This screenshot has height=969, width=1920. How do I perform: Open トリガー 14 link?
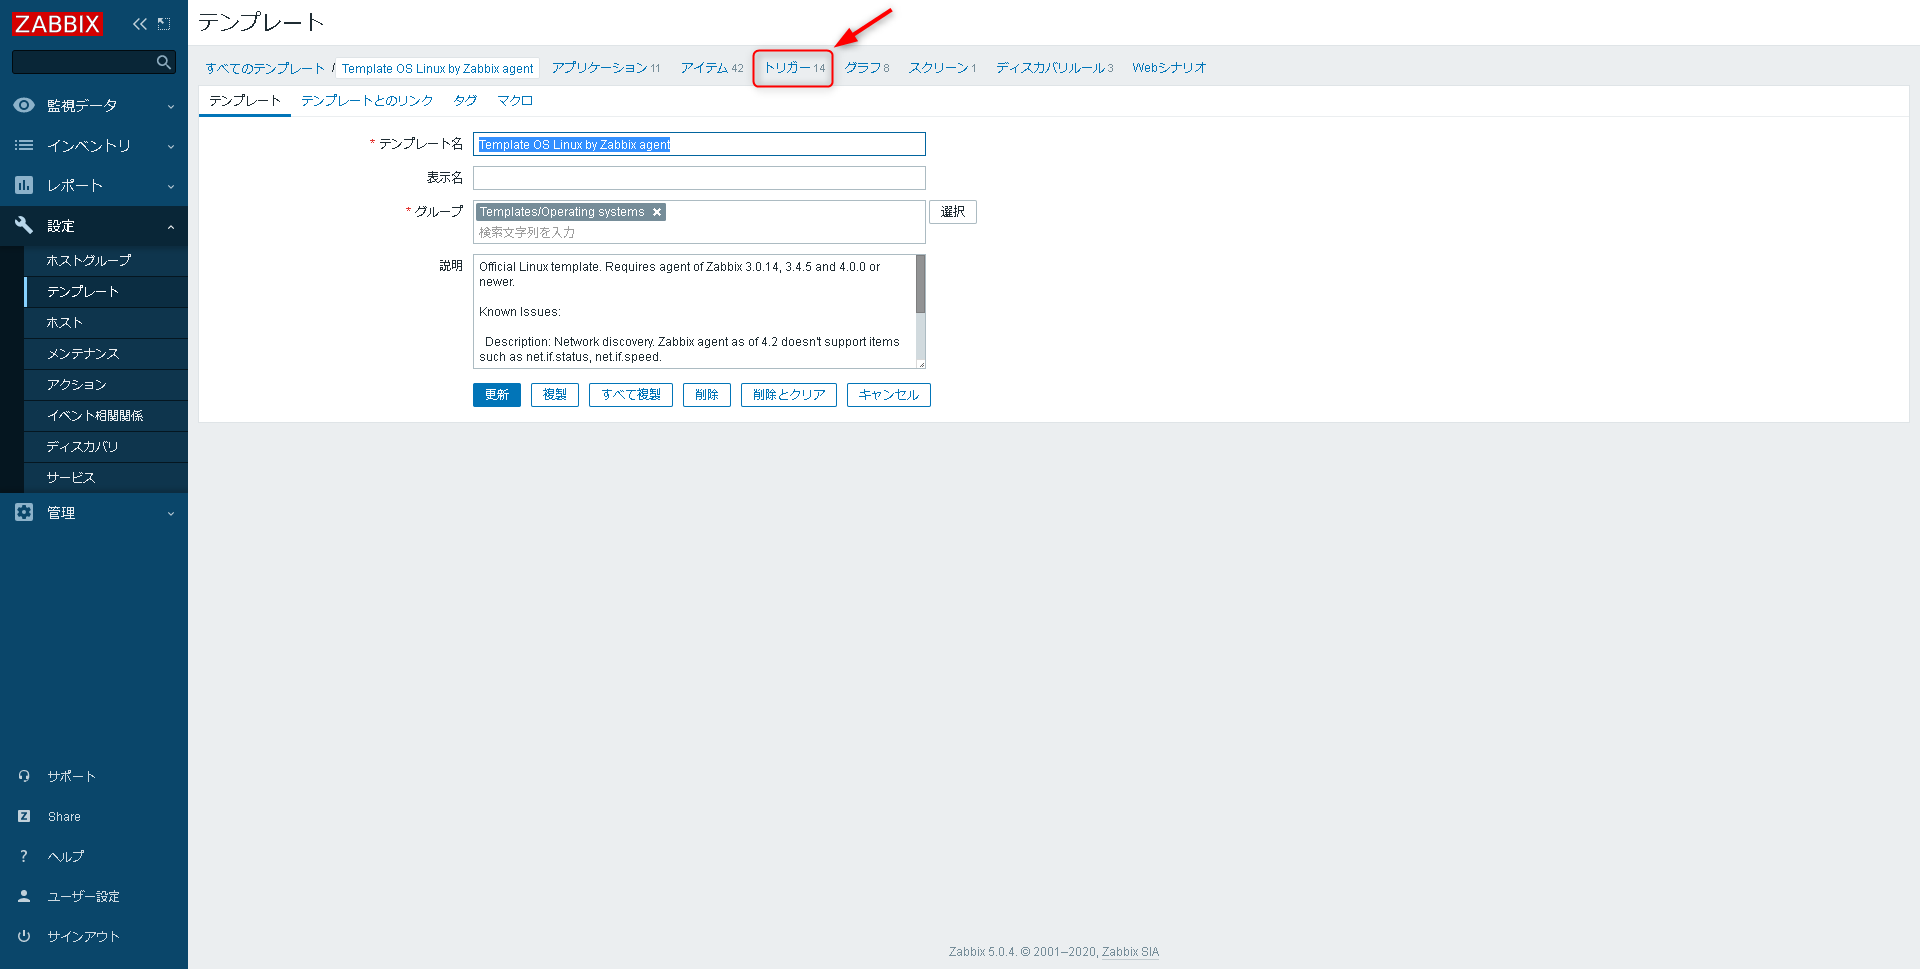tap(794, 68)
